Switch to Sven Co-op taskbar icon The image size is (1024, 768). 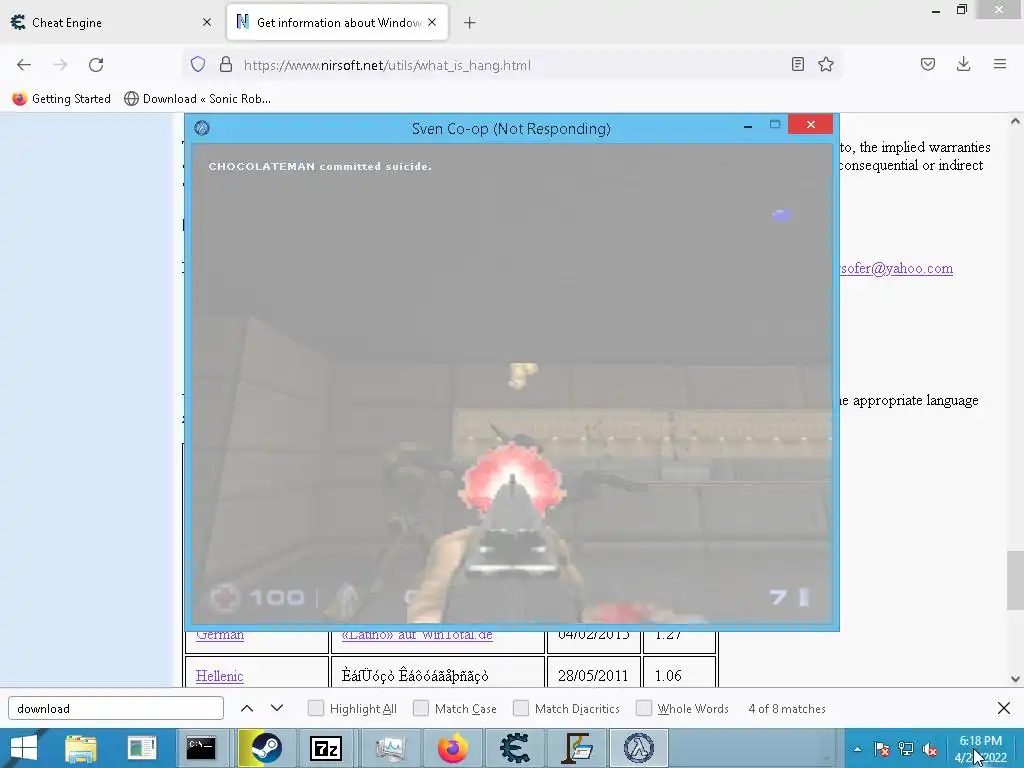[639, 748]
